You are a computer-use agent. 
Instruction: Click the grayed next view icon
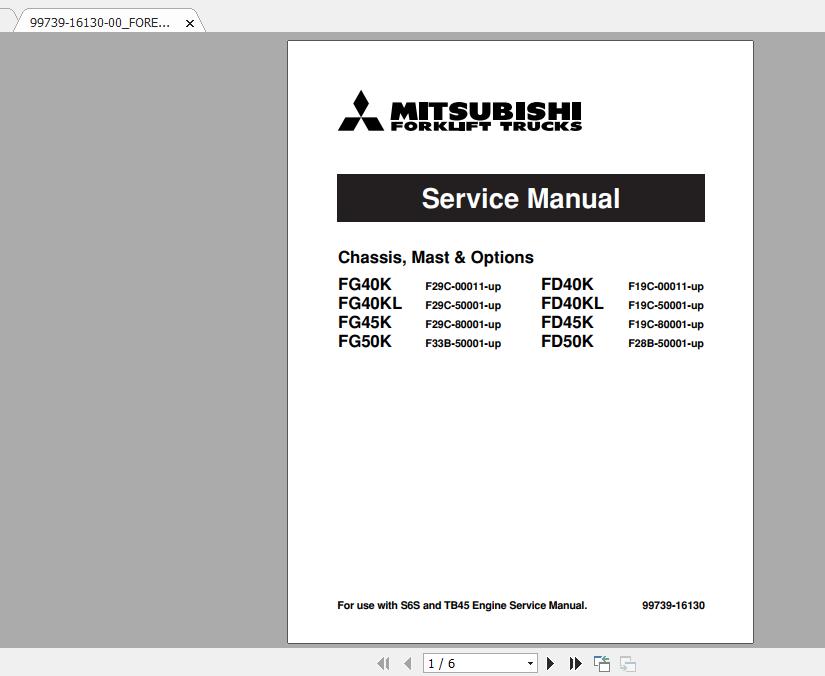[626, 663]
